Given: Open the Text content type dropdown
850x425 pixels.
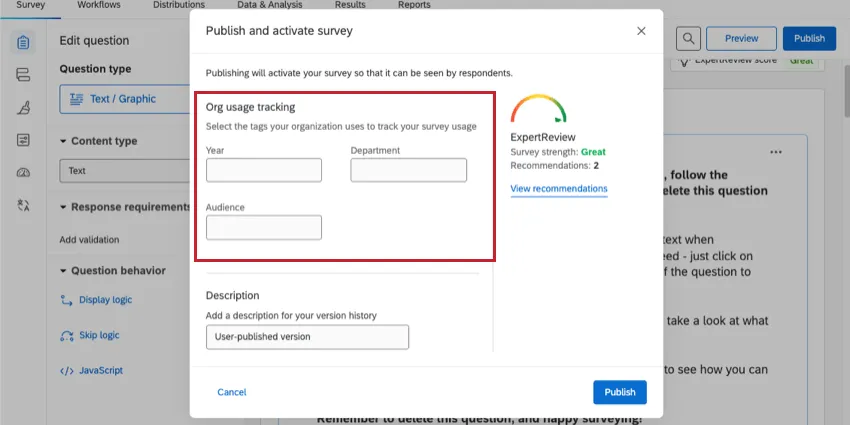Looking at the screenshot, I should (125, 171).
